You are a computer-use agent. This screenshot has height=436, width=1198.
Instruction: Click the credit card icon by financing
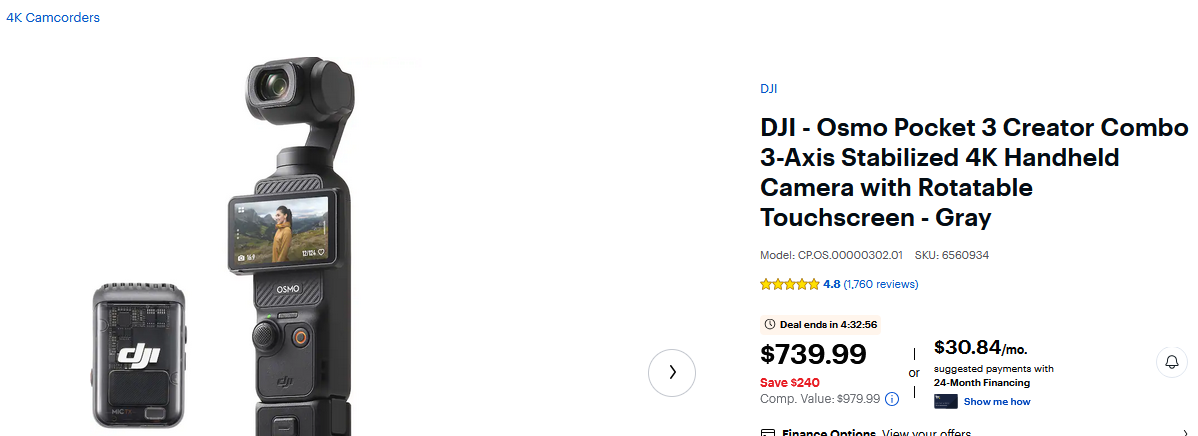tap(945, 402)
